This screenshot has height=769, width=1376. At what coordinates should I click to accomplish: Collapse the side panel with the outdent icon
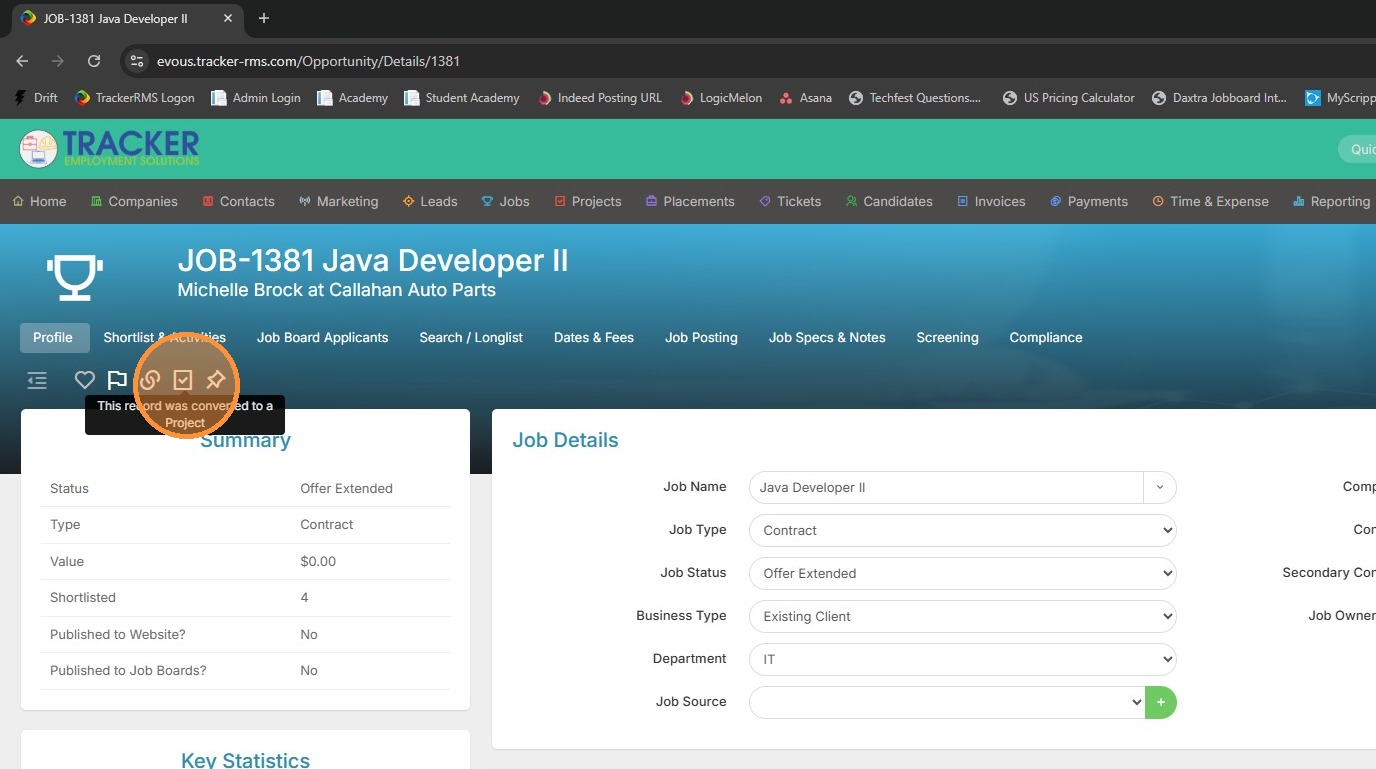pyautogui.click(x=37, y=380)
